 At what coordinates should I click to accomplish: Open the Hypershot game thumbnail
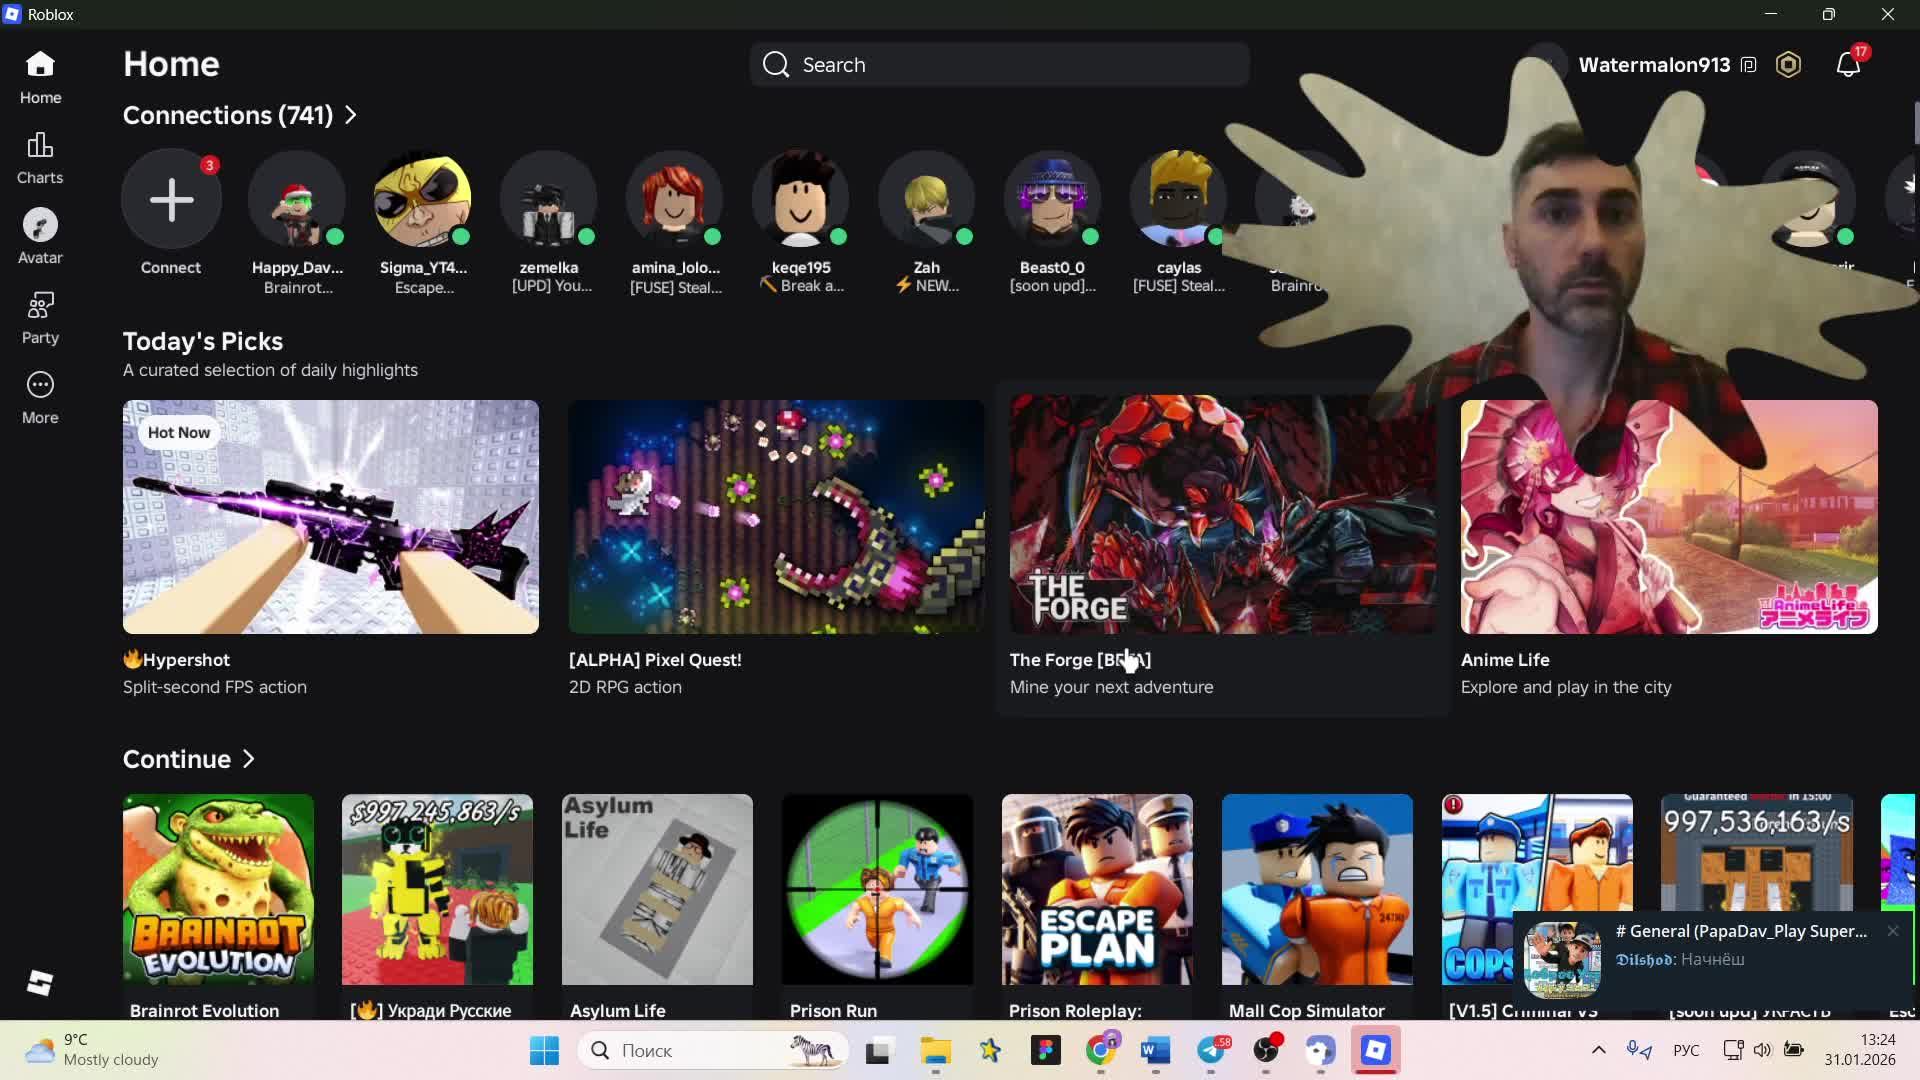click(330, 517)
